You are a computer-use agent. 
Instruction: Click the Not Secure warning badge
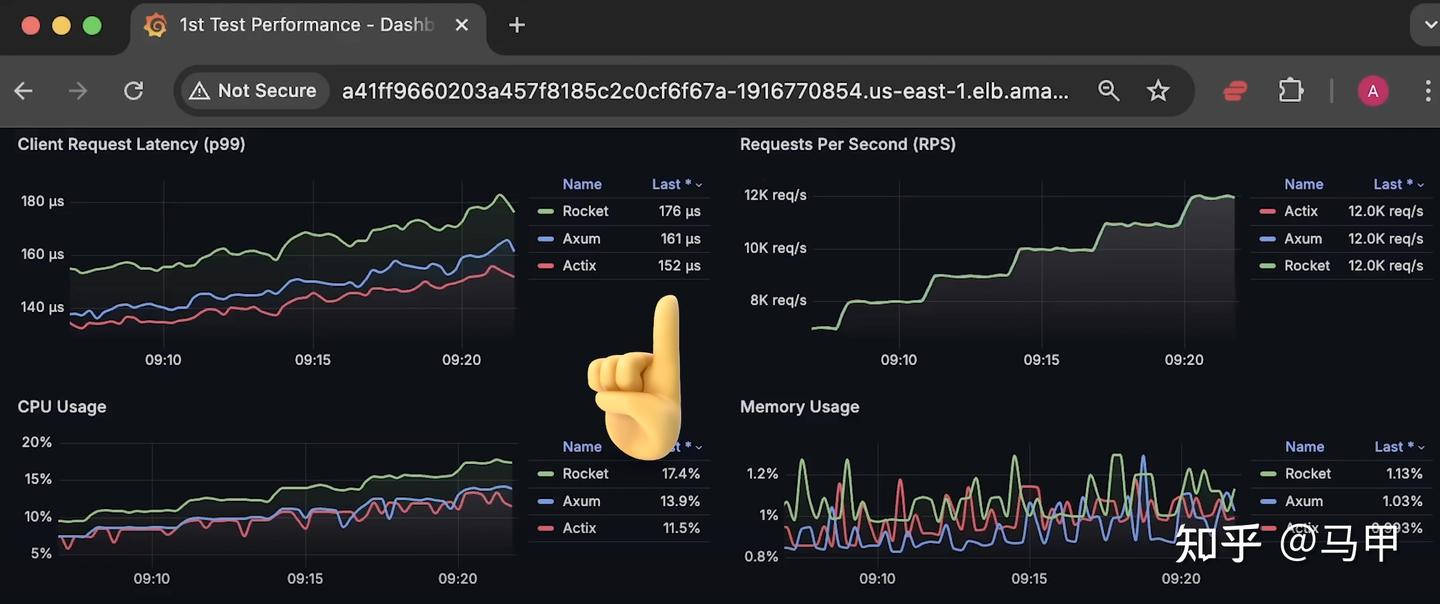click(x=254, y=91)
